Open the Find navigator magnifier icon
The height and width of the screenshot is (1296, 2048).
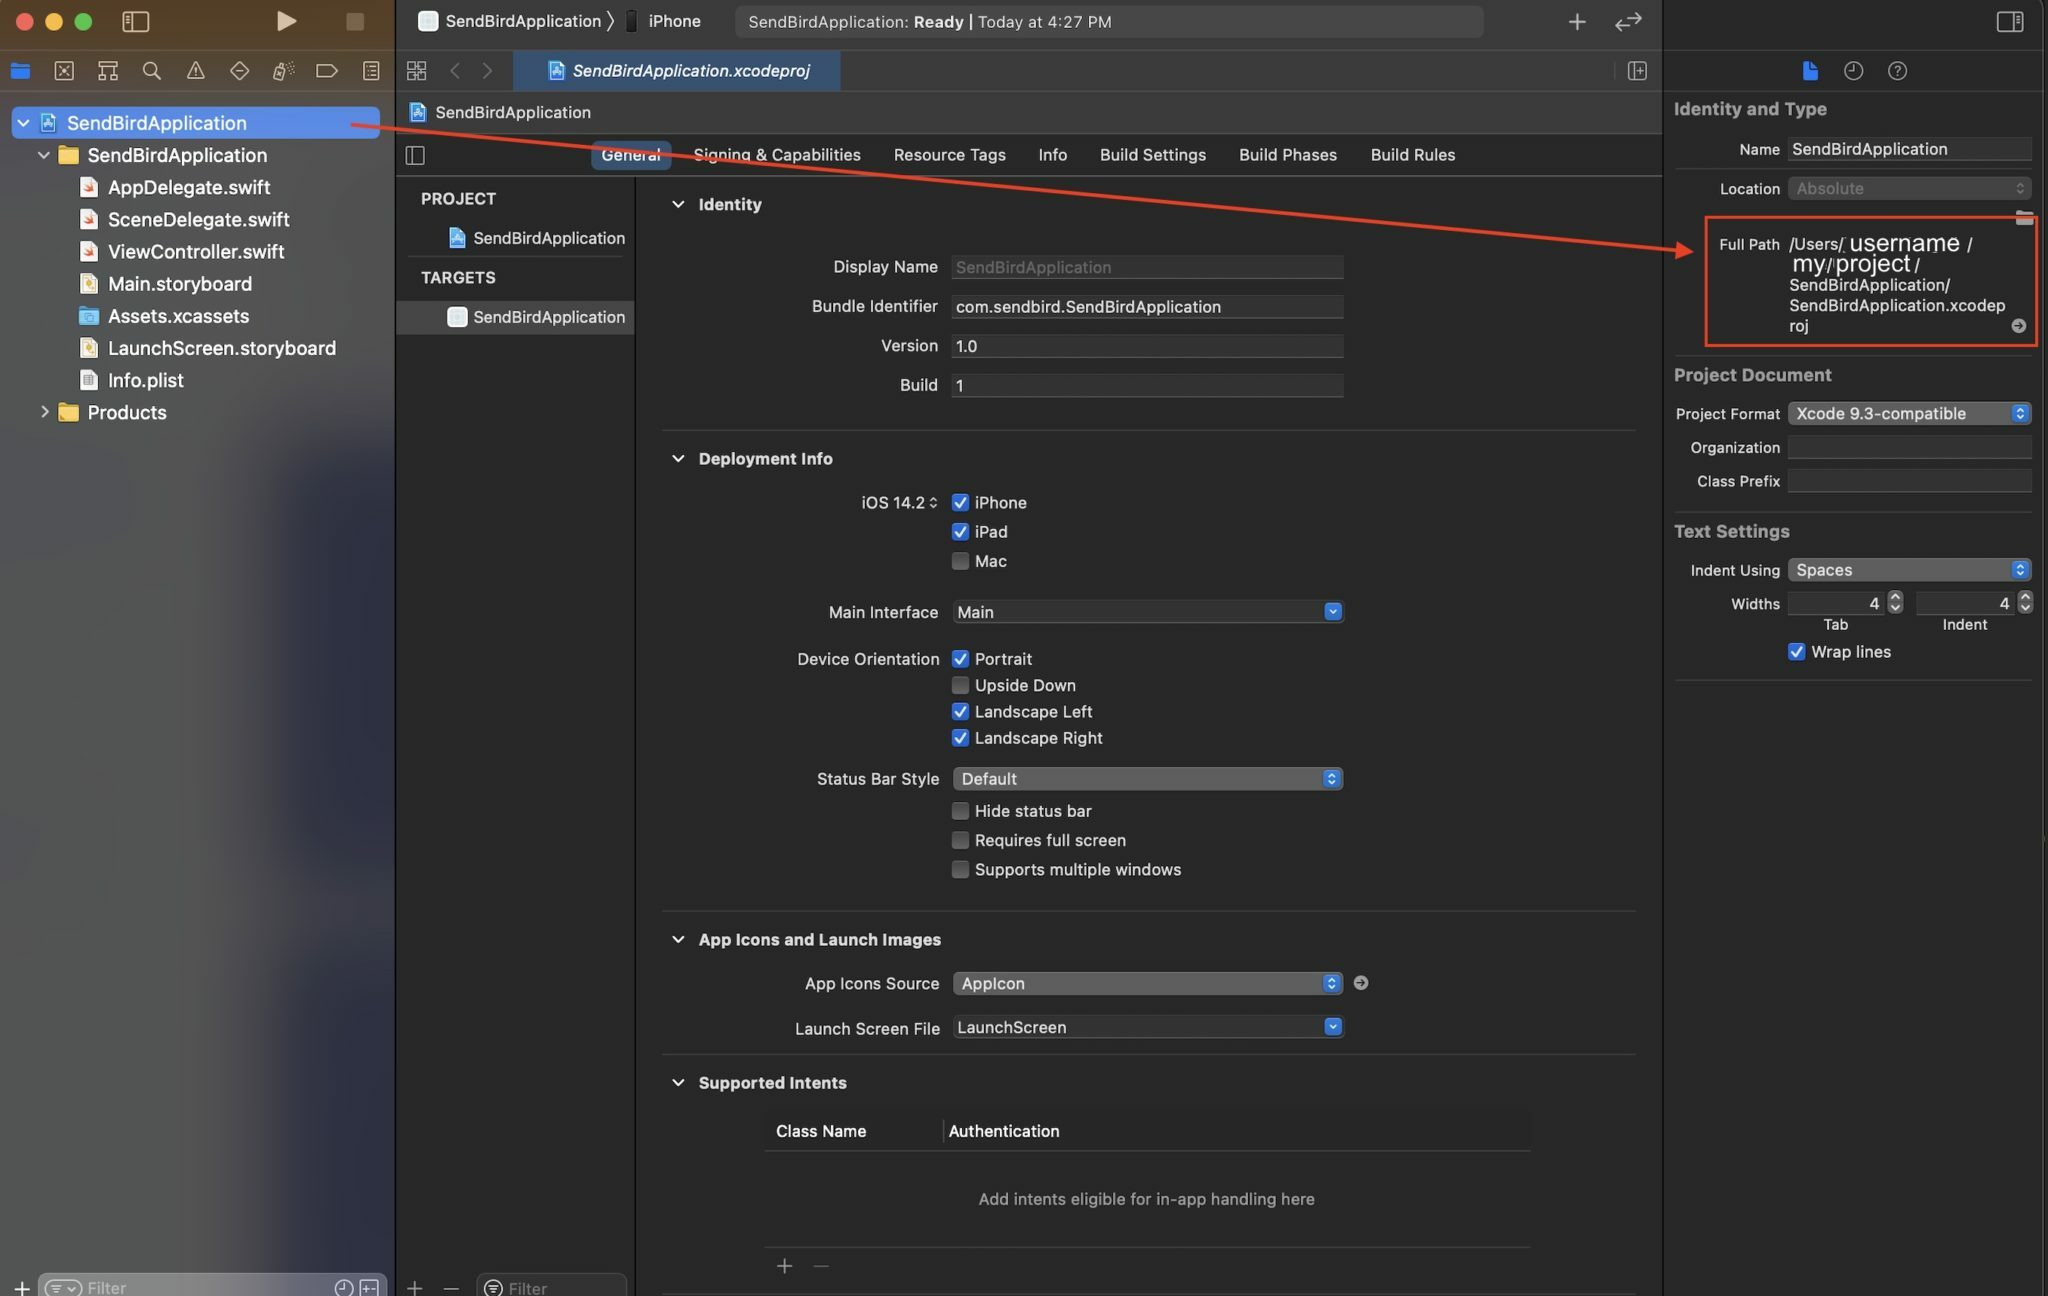(x=152, y=71)
